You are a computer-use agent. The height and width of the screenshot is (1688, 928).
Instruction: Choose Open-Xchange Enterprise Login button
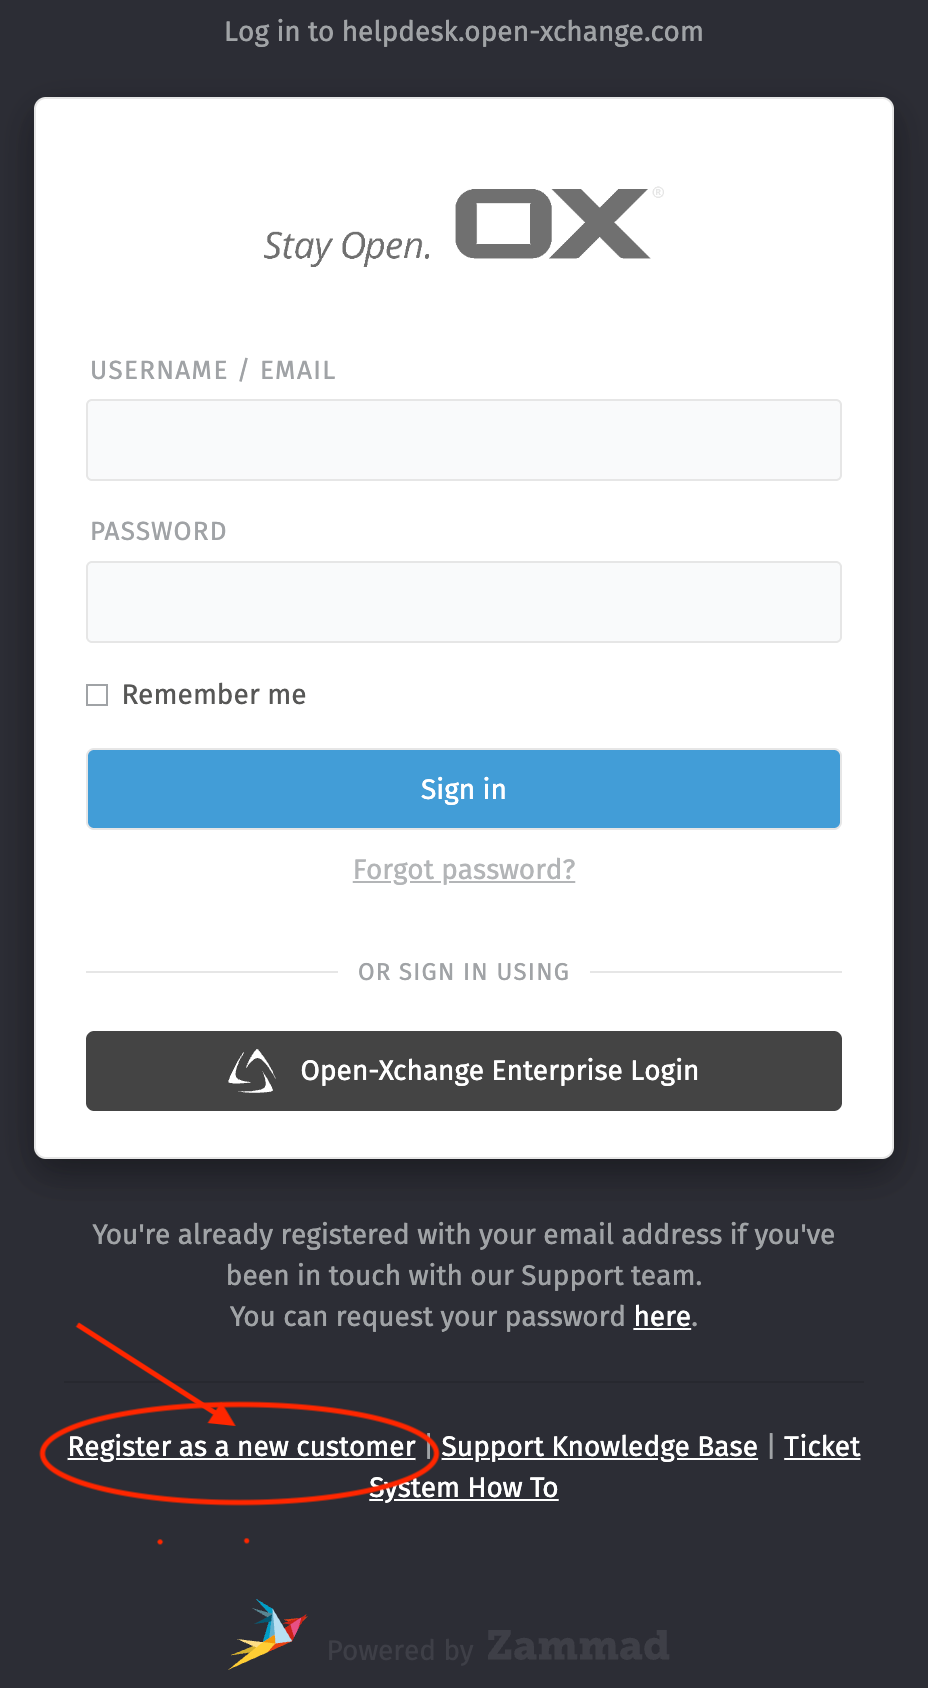point(464,1071)
